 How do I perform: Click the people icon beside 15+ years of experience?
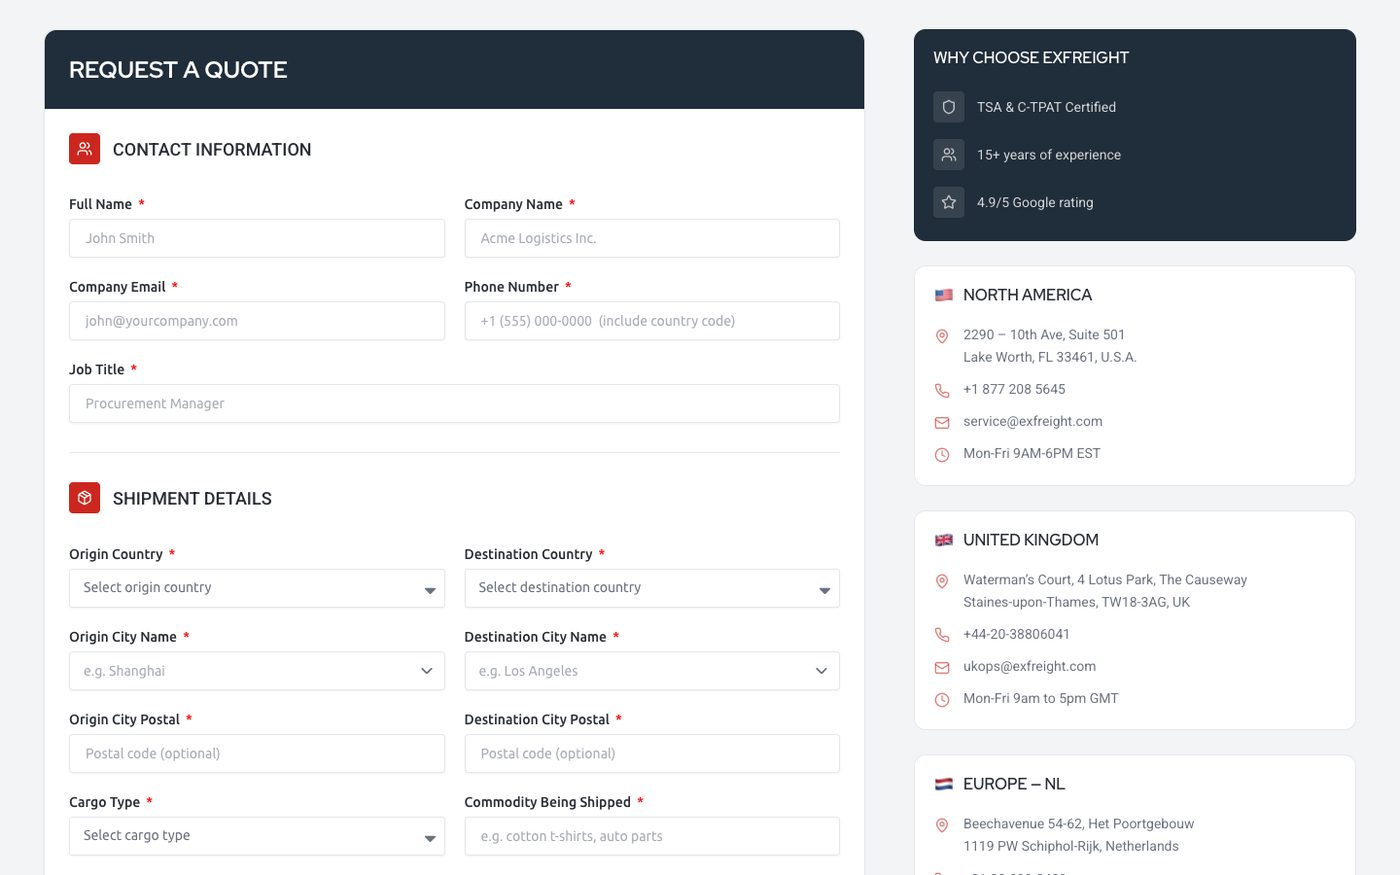point(948,155)
